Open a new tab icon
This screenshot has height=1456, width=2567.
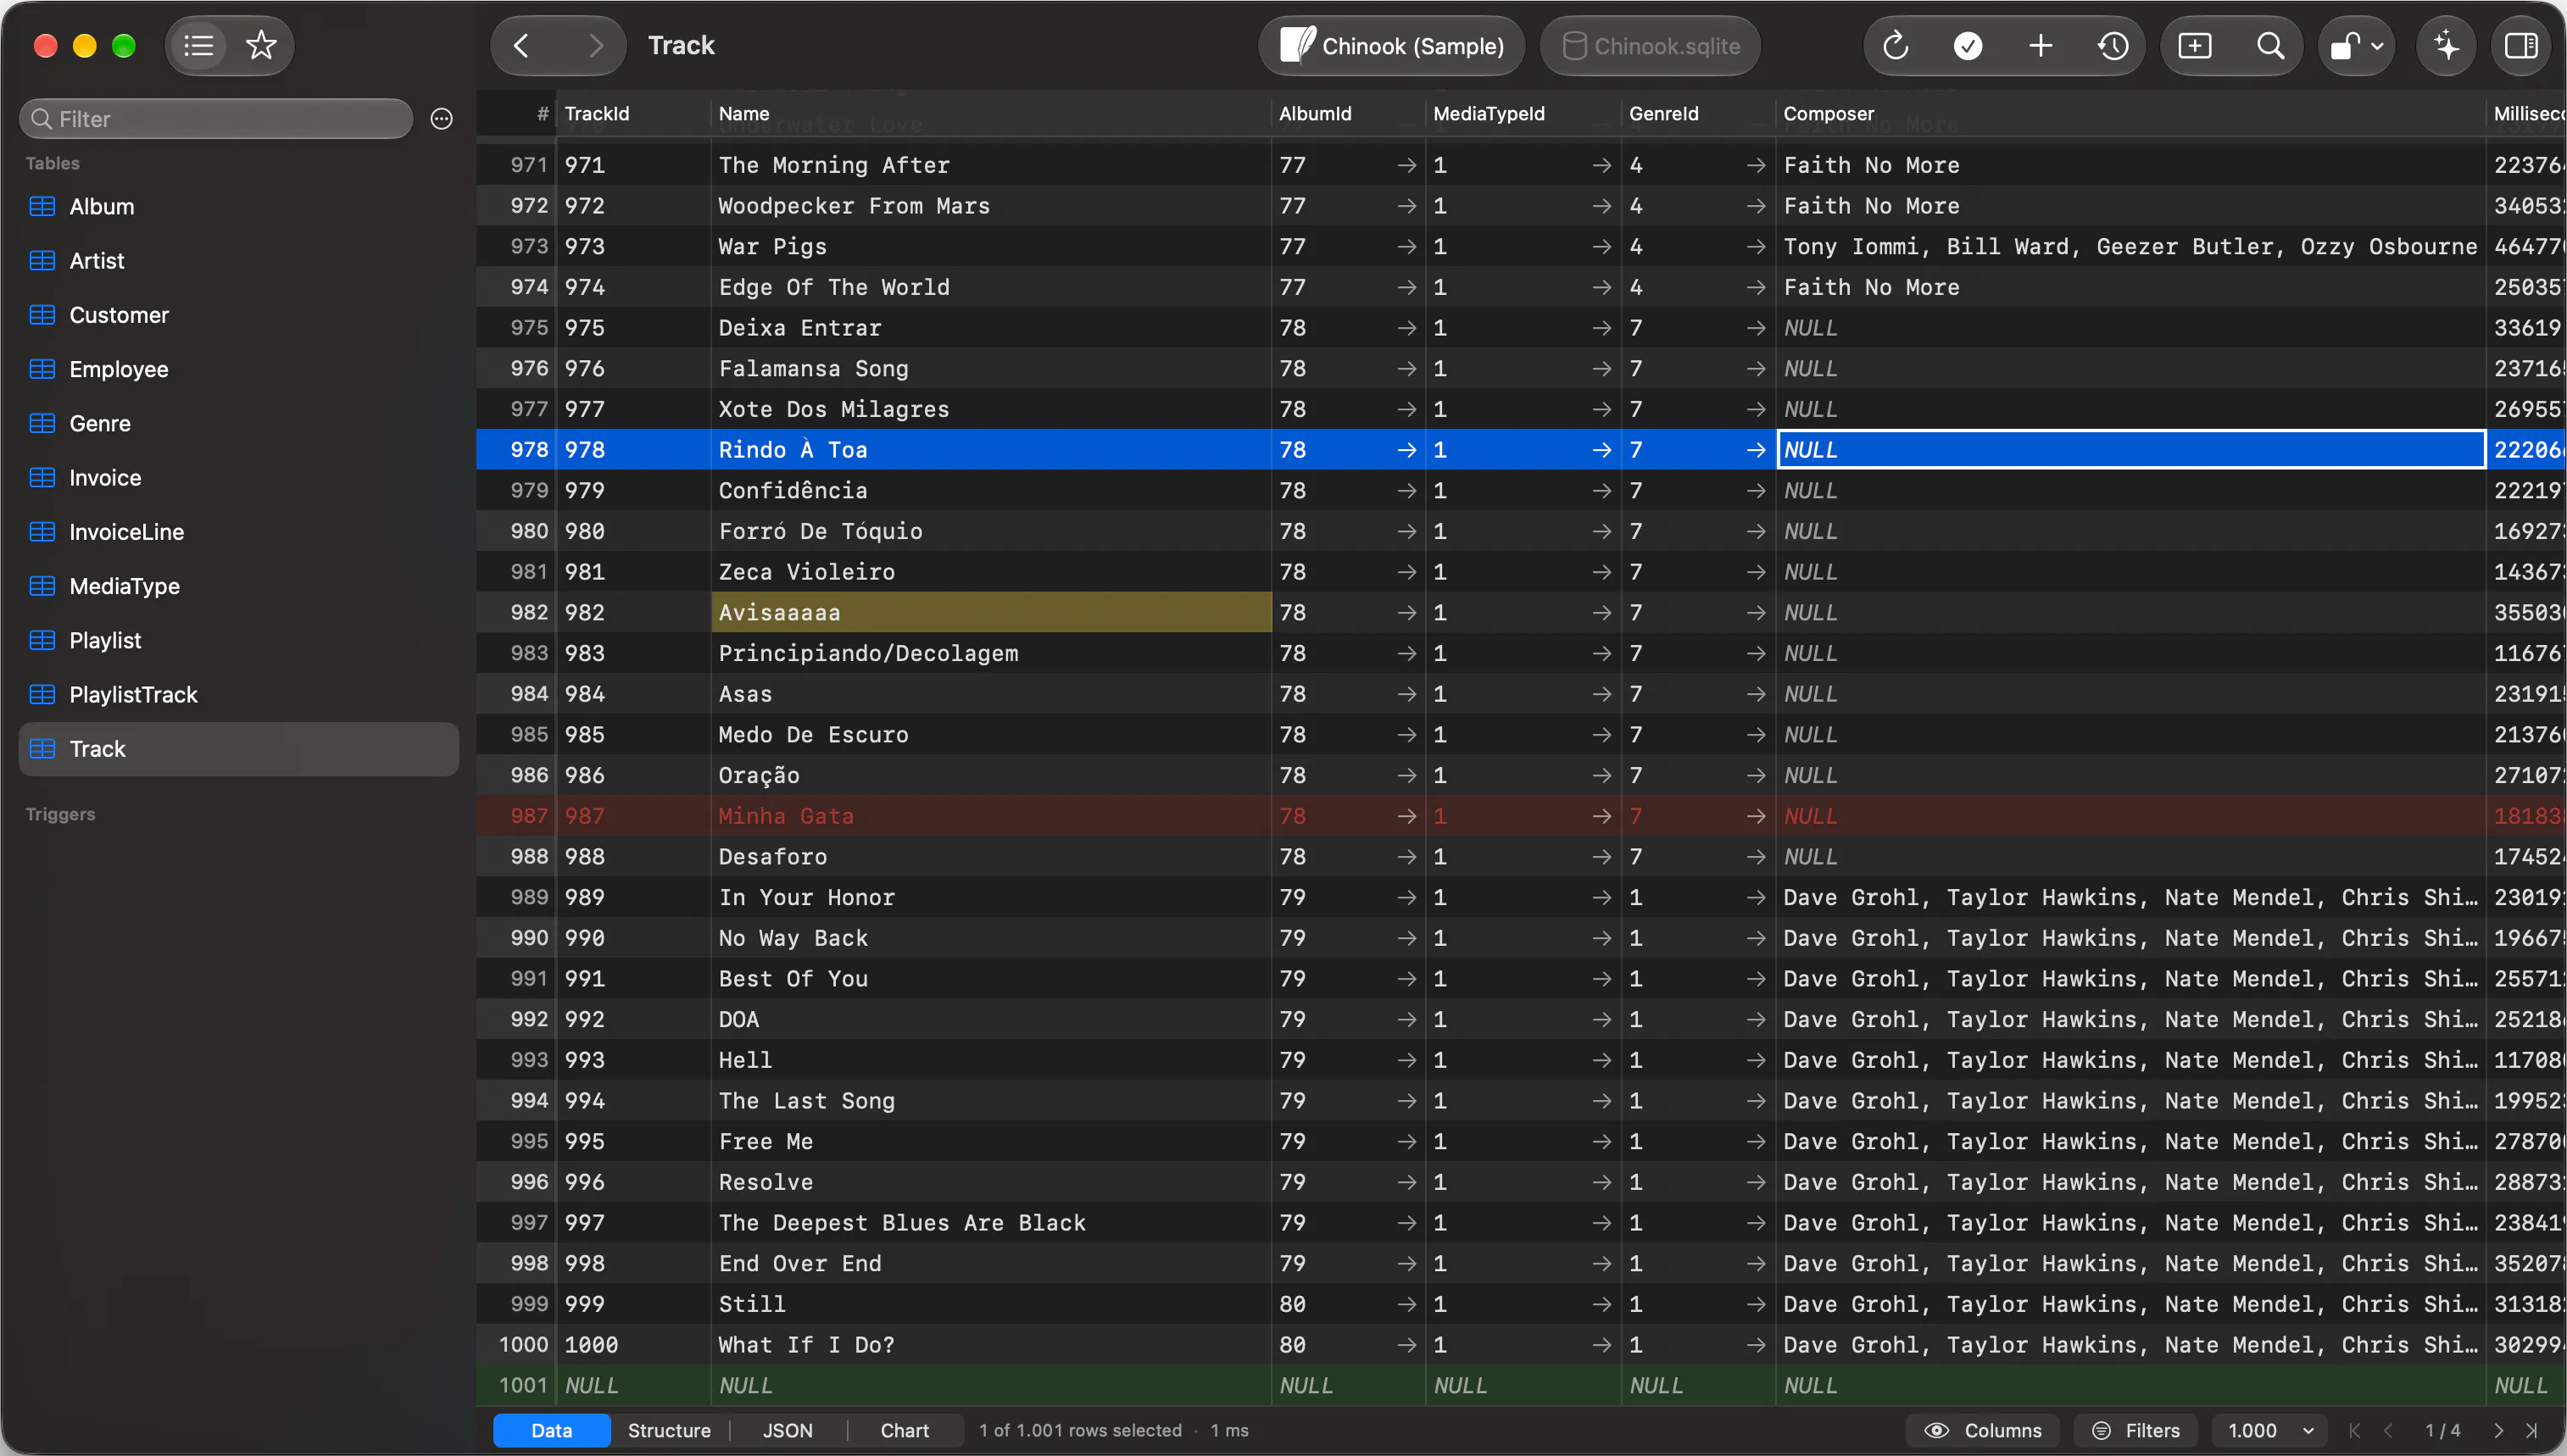(2195, 46)
